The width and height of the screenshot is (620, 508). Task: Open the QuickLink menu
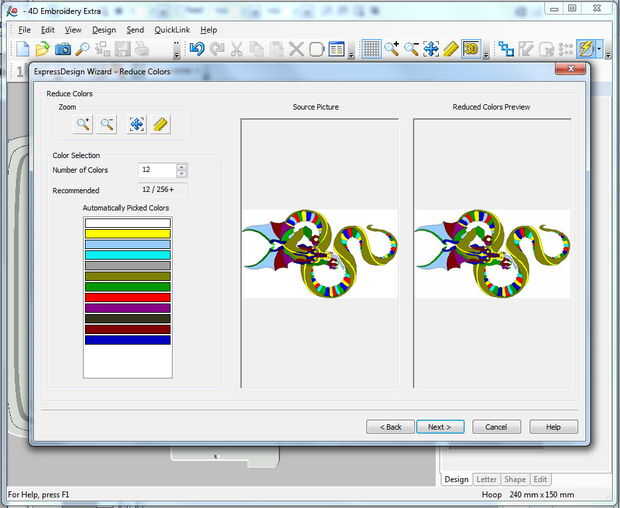tap(172, 30)
